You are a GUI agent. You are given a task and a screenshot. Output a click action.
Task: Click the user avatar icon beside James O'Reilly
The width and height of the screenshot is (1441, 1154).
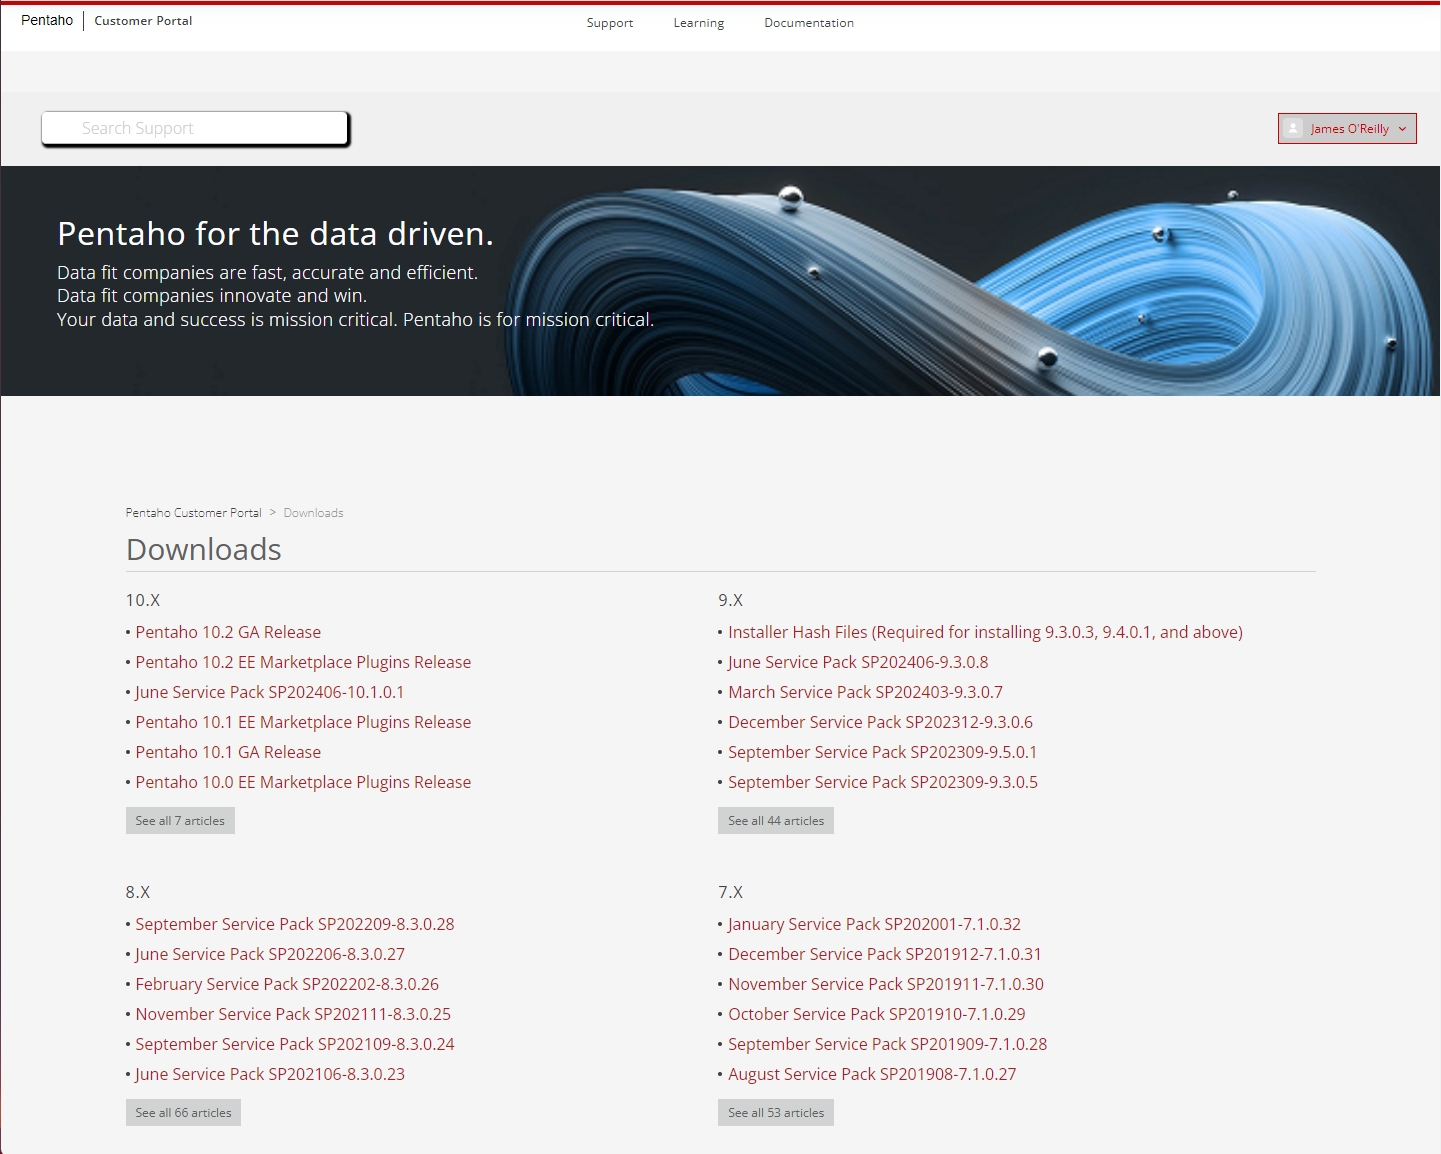click(x=1293, y=129)
